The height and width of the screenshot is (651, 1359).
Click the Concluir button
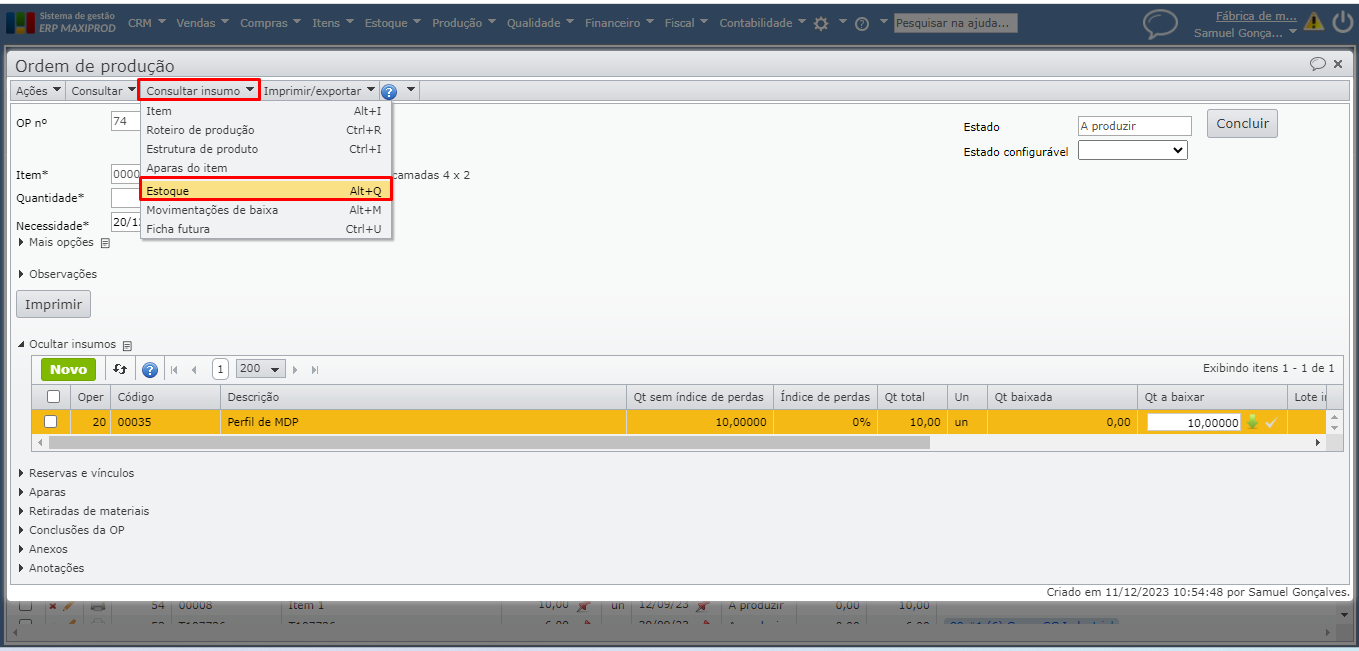click(x=1242, y=124)
